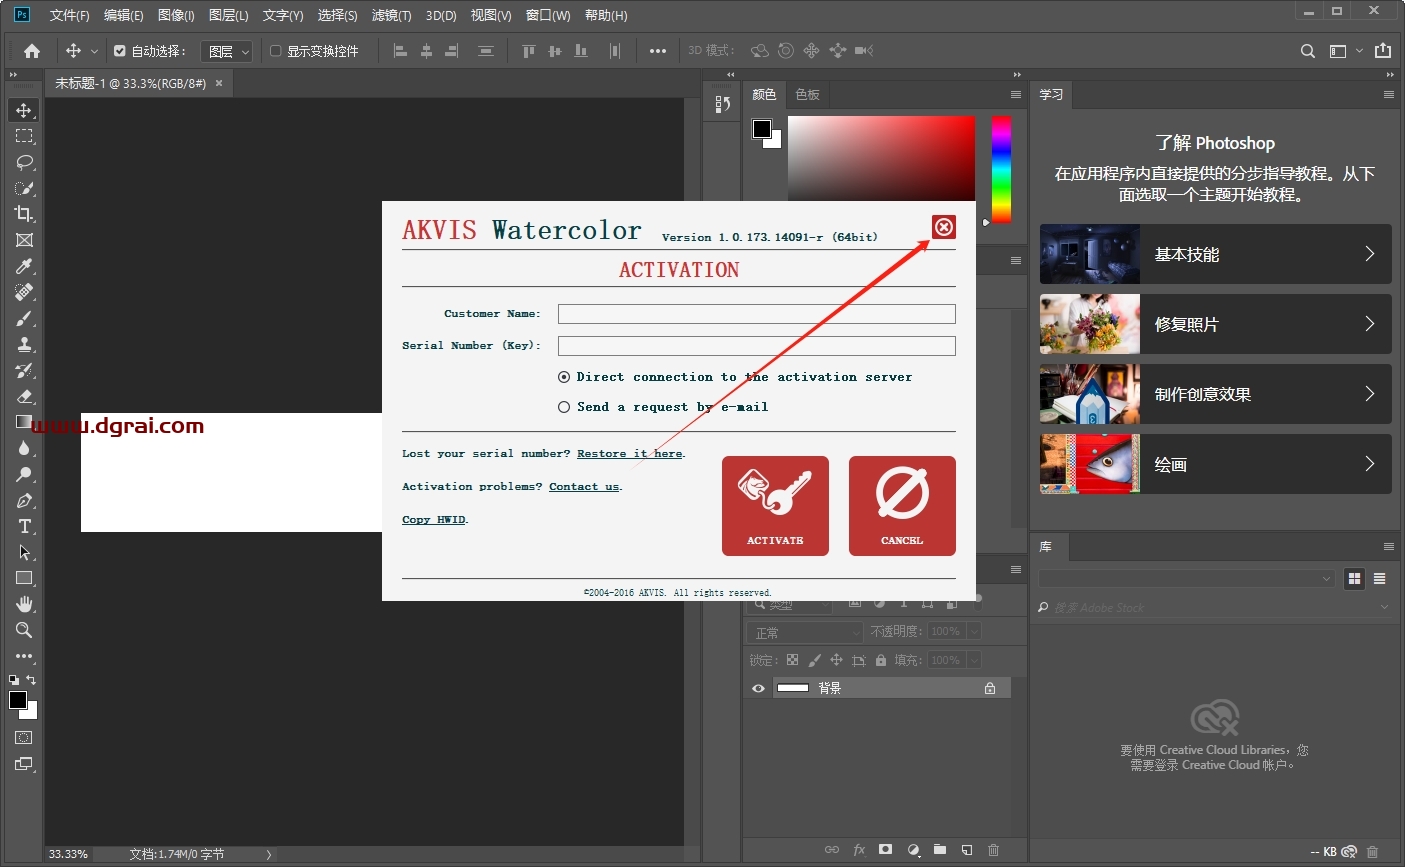Select the Quick Selection tool
The width and height of the screenshot is (1405, 867).
(x=24, y=188)
